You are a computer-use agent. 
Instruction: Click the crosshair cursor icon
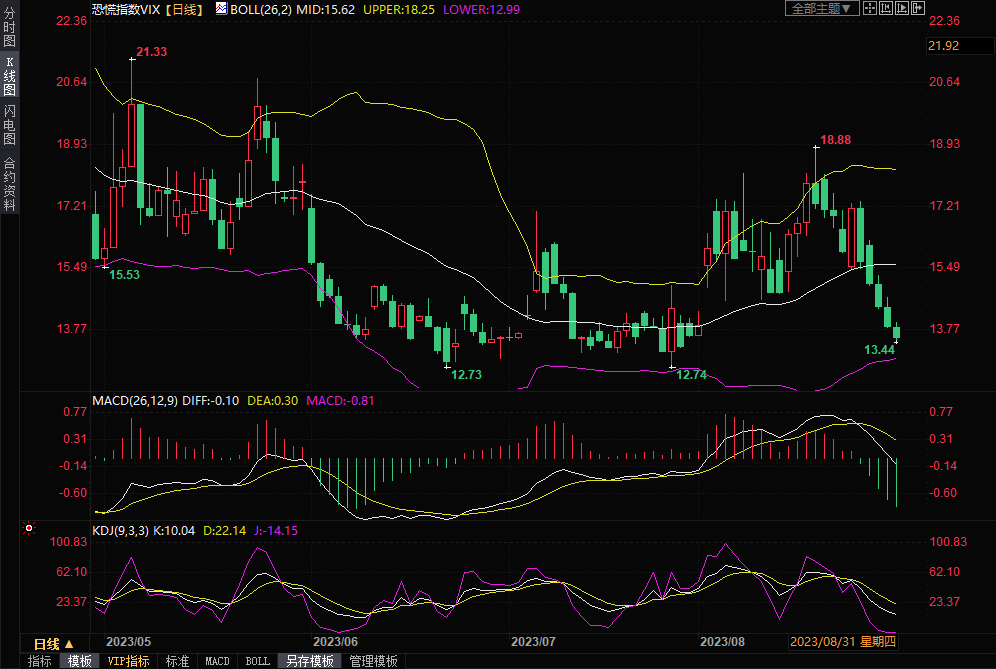(x=871, y=8)
